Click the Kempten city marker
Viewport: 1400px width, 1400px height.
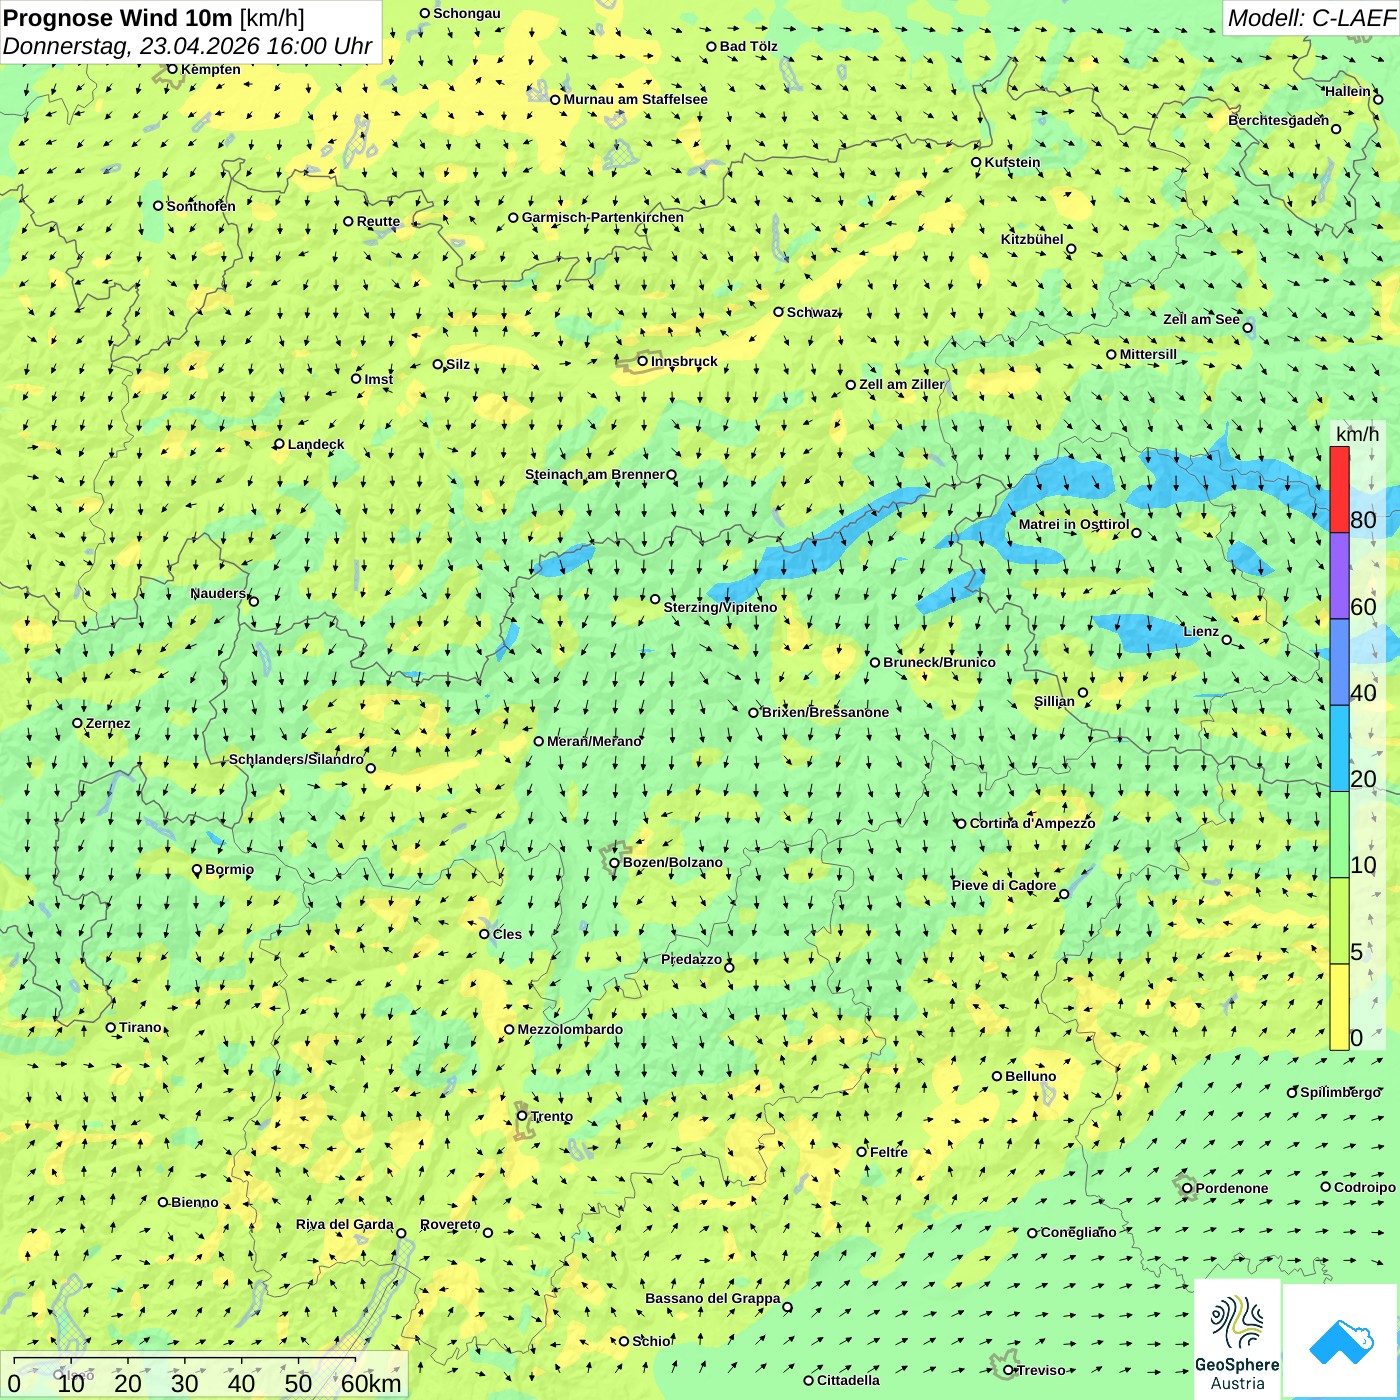tap(172, 69)
